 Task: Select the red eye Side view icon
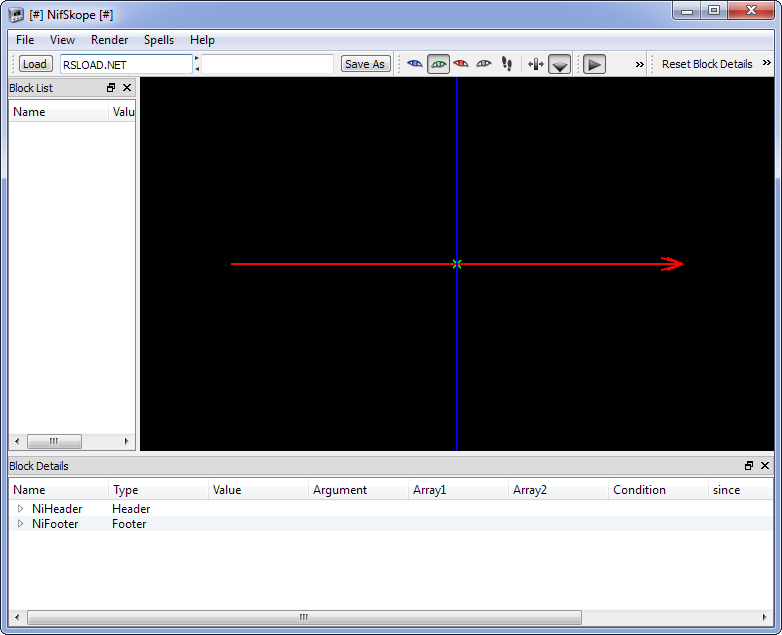tap(461, 64)
